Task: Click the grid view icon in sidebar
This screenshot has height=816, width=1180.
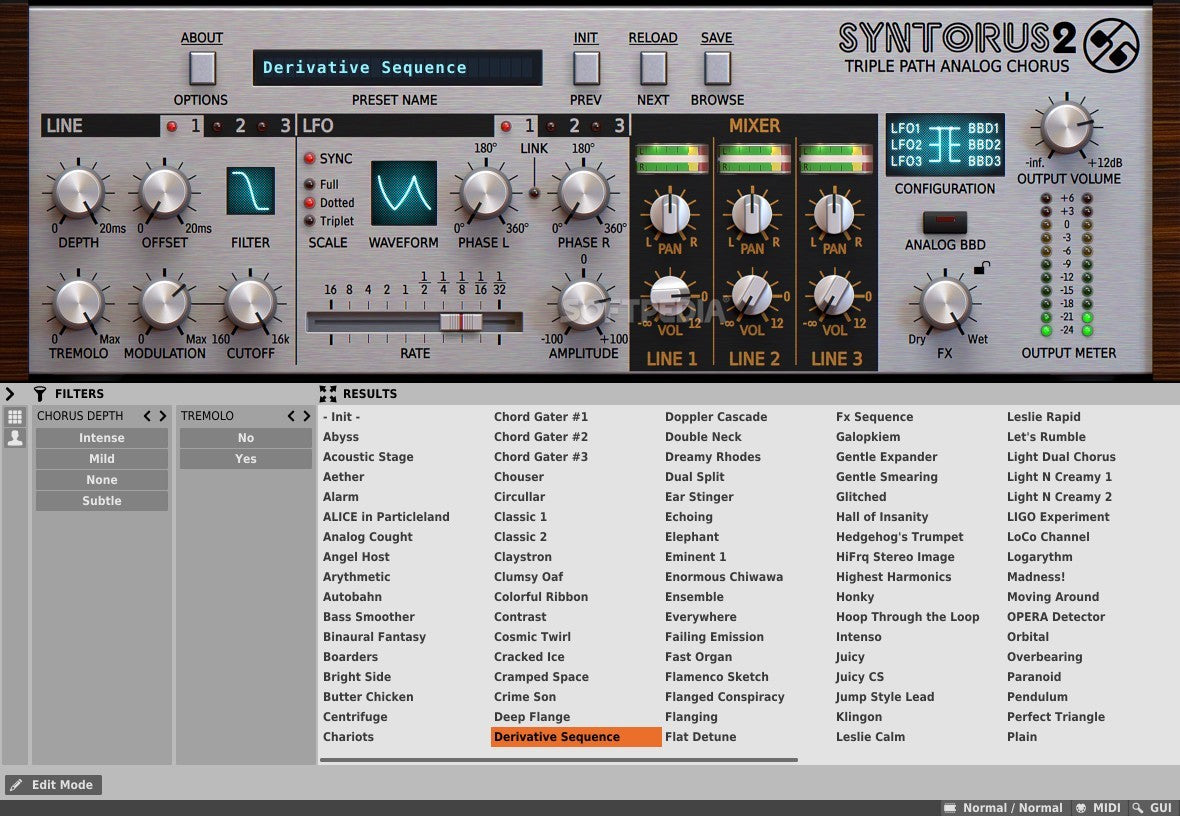Action: 15,417
